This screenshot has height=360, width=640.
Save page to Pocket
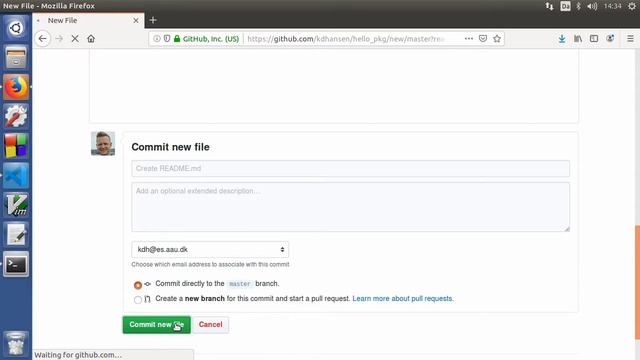tap(483, 39)
